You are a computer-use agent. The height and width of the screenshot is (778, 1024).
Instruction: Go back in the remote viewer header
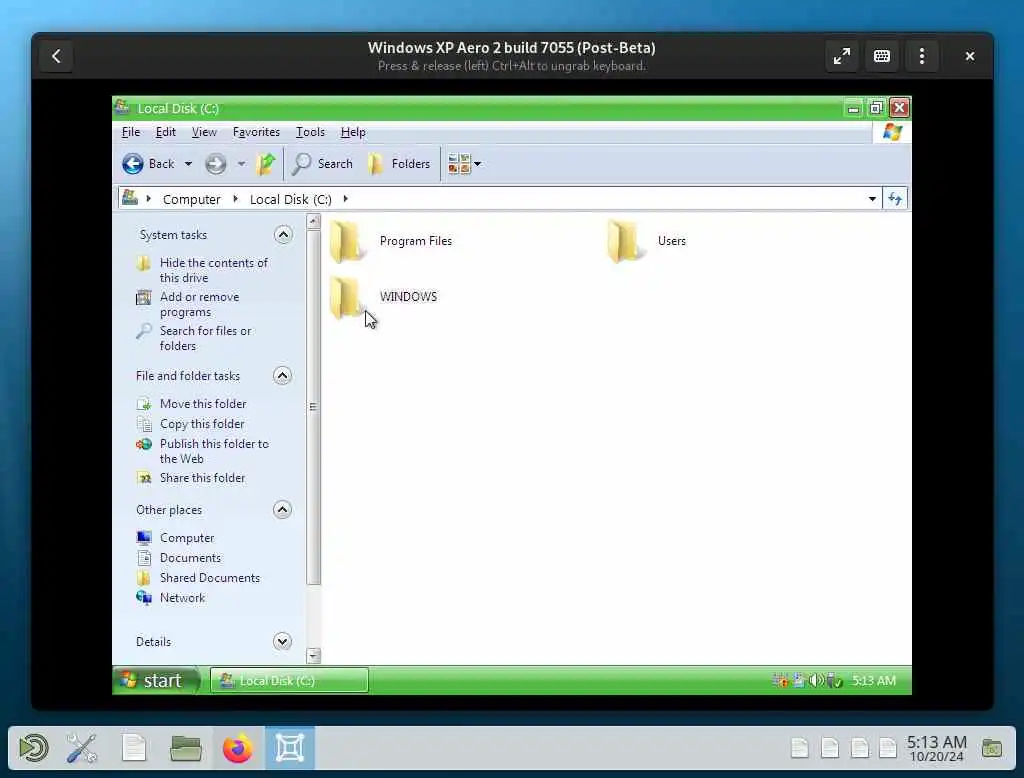(56, 56)
